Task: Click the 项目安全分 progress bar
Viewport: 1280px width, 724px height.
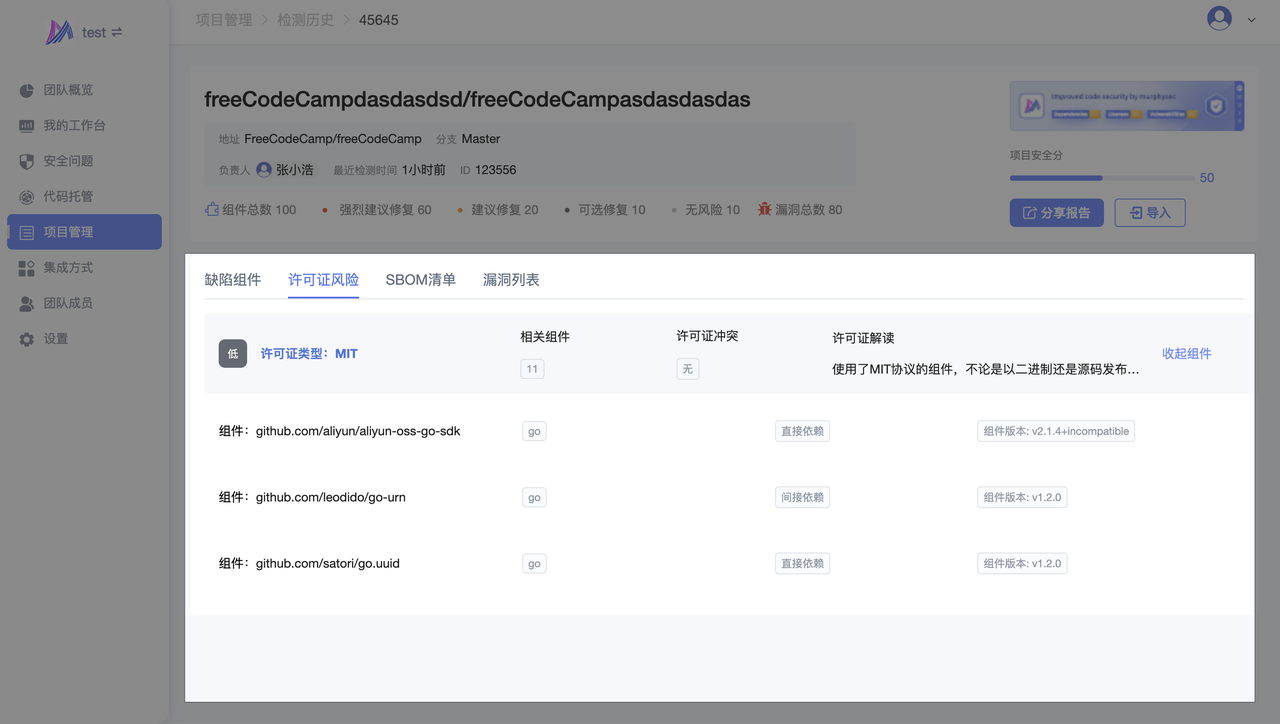Action: 1101,178
